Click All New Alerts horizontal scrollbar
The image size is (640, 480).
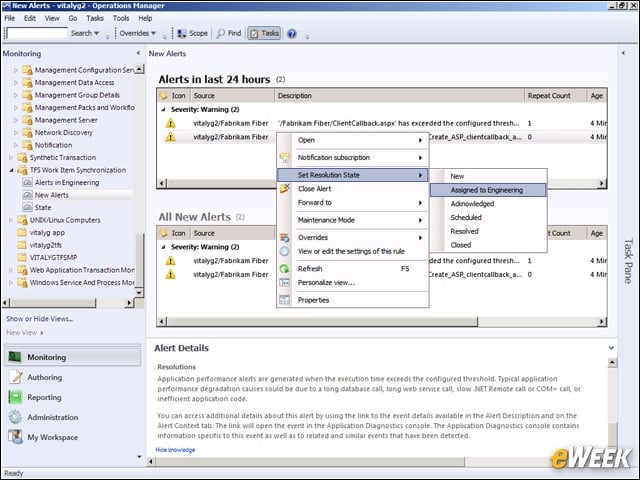322,322
